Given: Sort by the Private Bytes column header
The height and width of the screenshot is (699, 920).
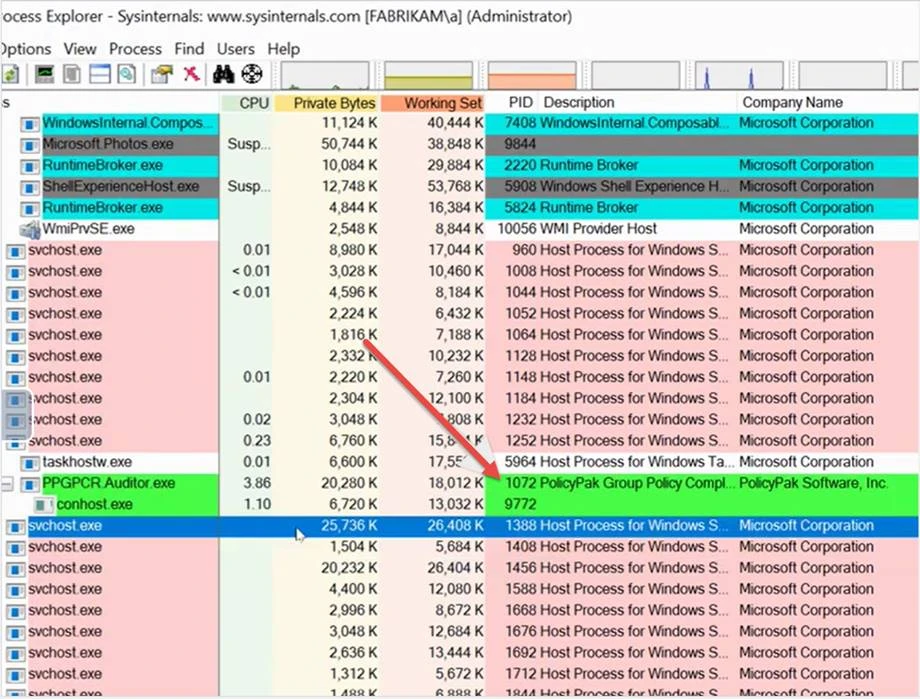Looking at the screenshot, I should 334,103.
